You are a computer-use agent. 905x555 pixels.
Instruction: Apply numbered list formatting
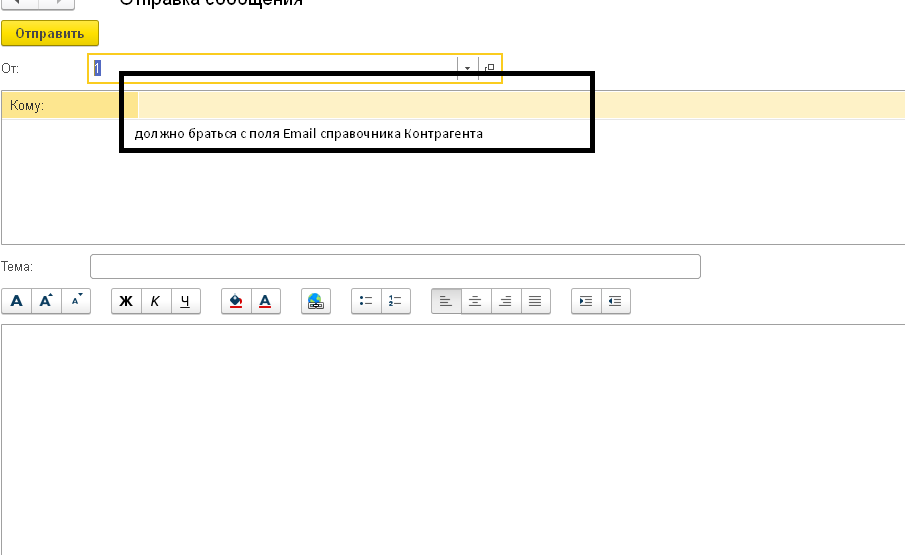[x=396, y=301]
